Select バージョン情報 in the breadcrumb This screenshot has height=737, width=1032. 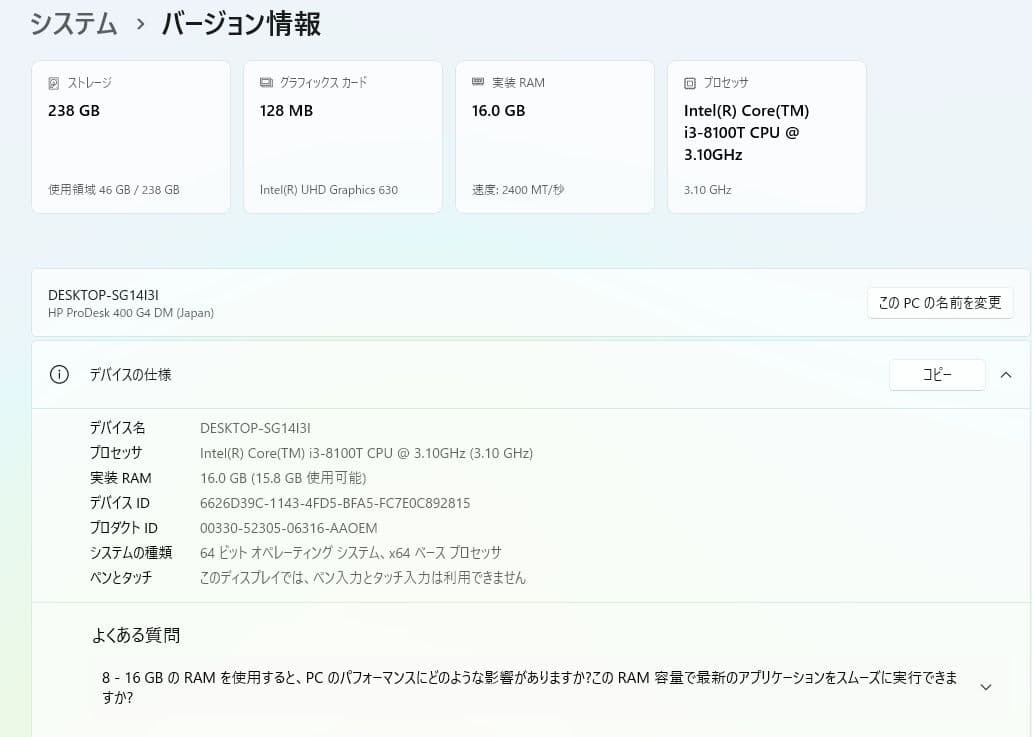pyautogui.click(x=240, y=23)
